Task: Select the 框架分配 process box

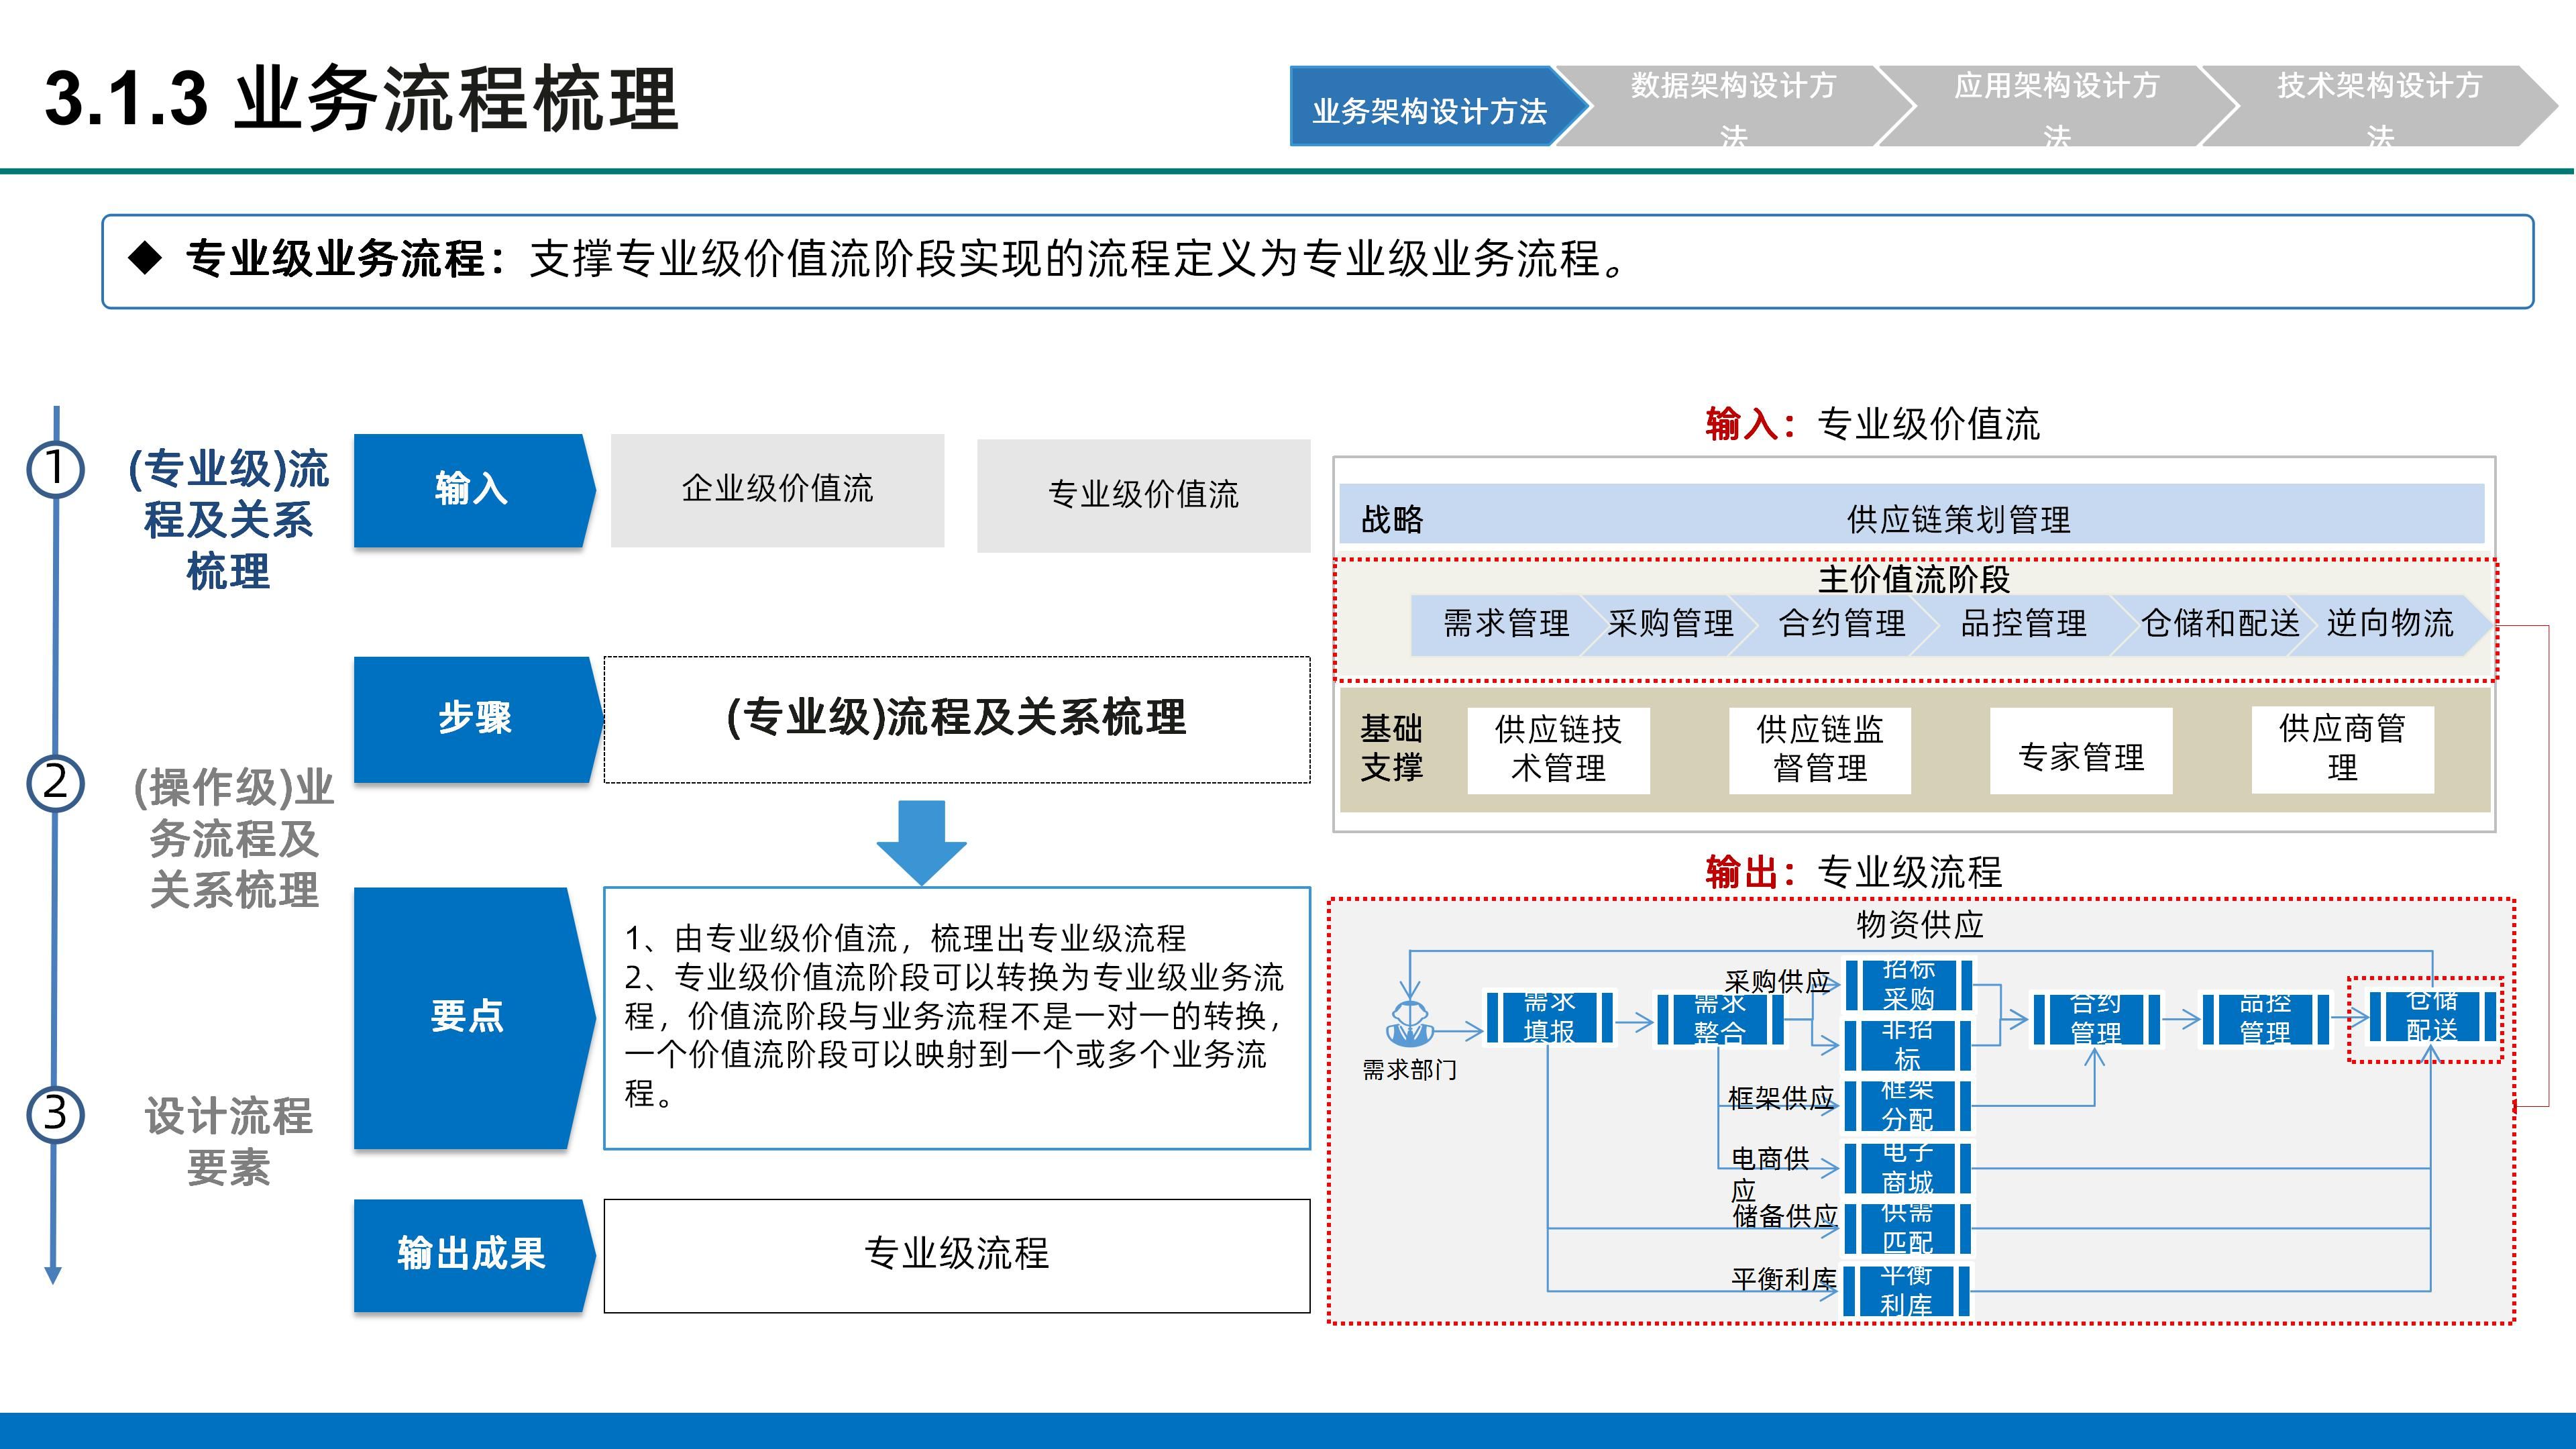Action: click(1908, 1106)
